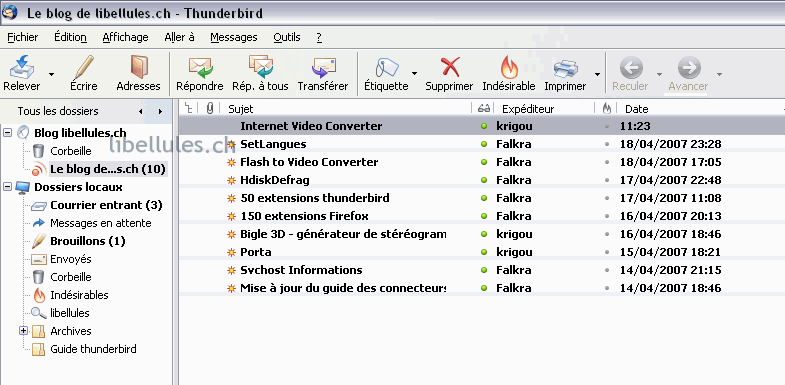
Task: Collapse the Blog libellules.ch account tree
Action: point(7,133)
